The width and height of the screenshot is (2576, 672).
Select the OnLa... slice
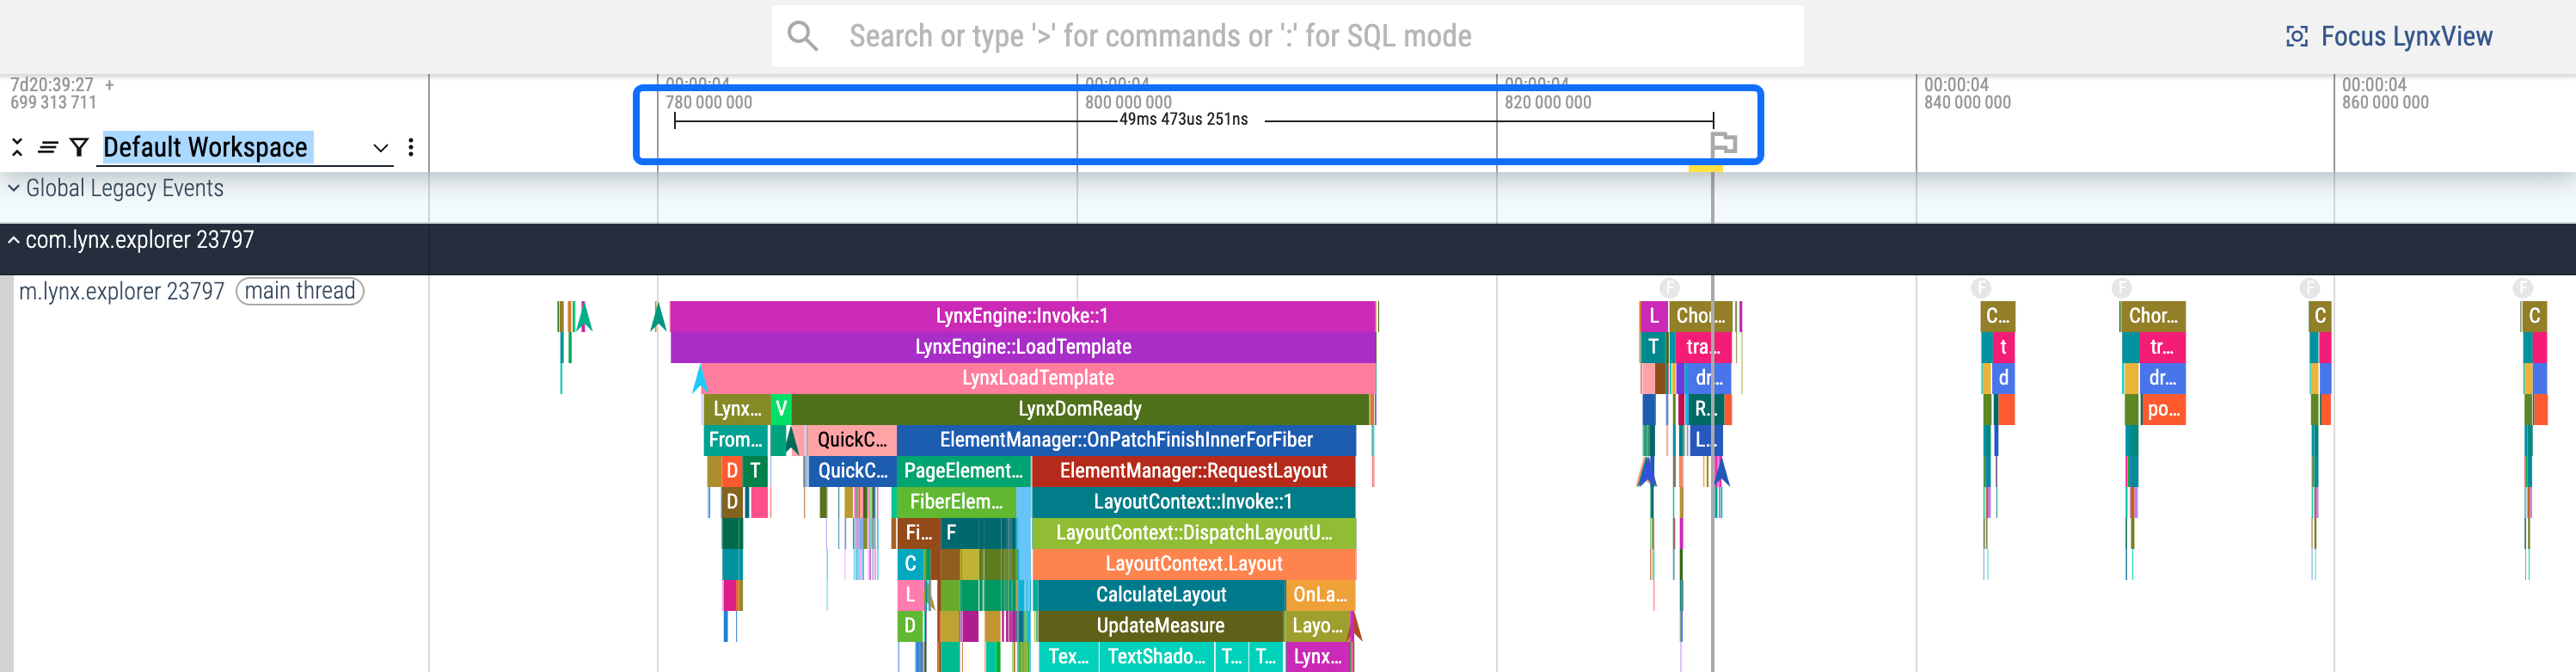(x=1320, y=595)
